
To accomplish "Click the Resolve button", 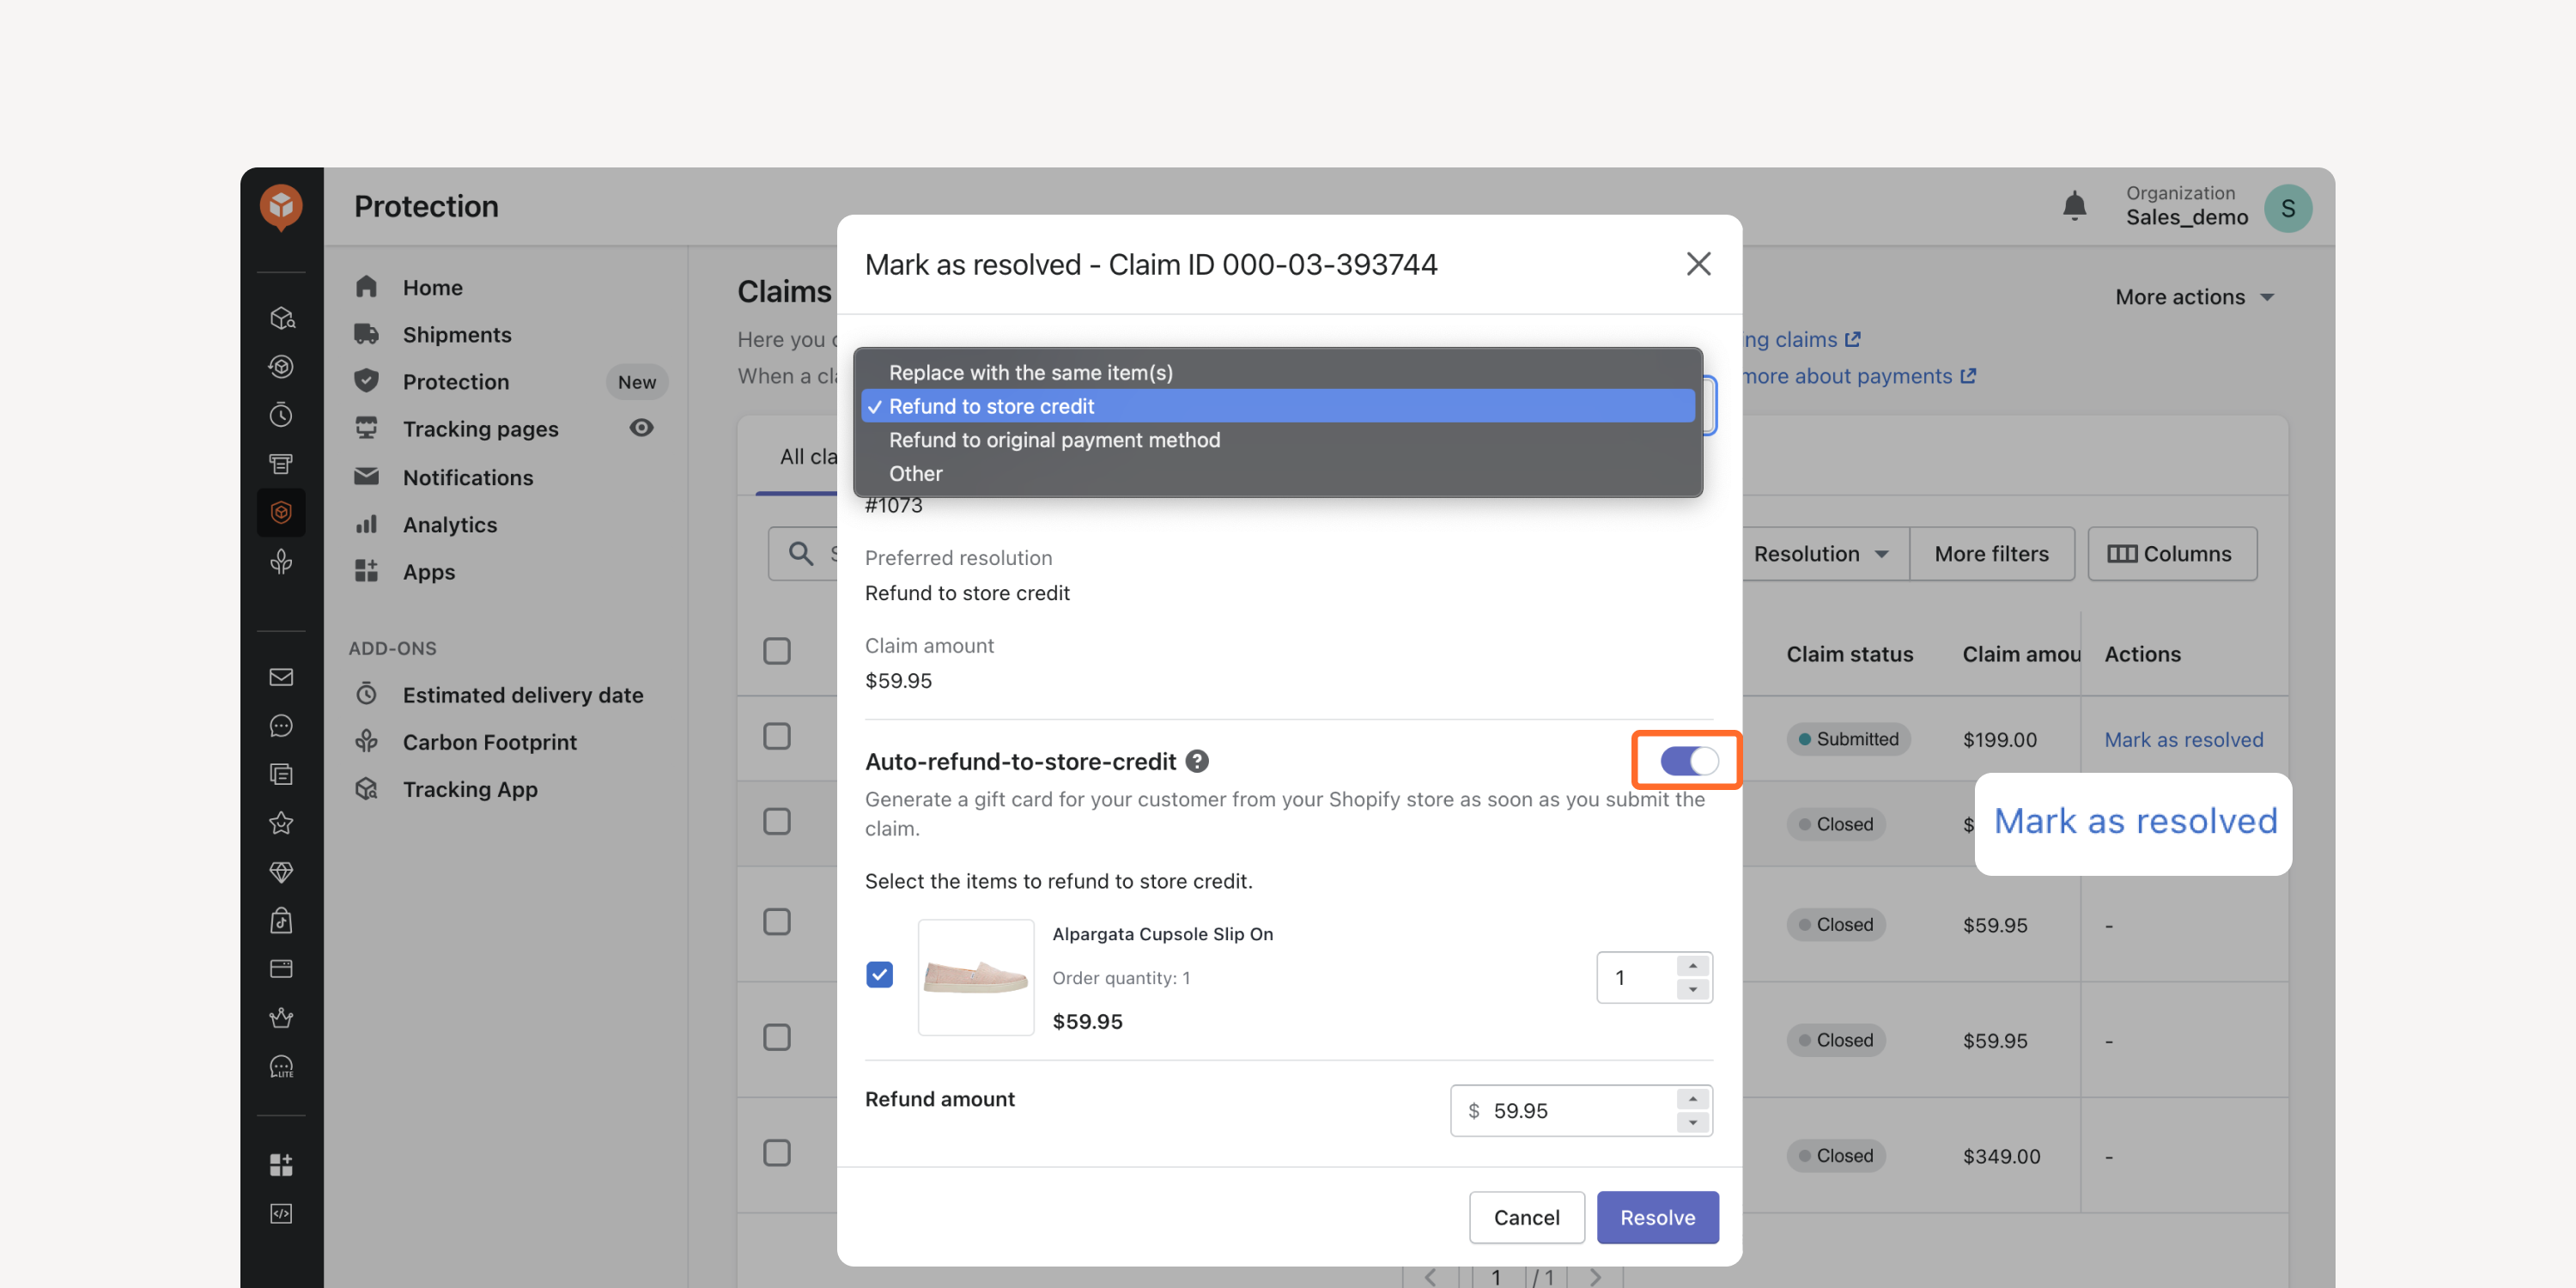I will (x=1657, y=1217).
